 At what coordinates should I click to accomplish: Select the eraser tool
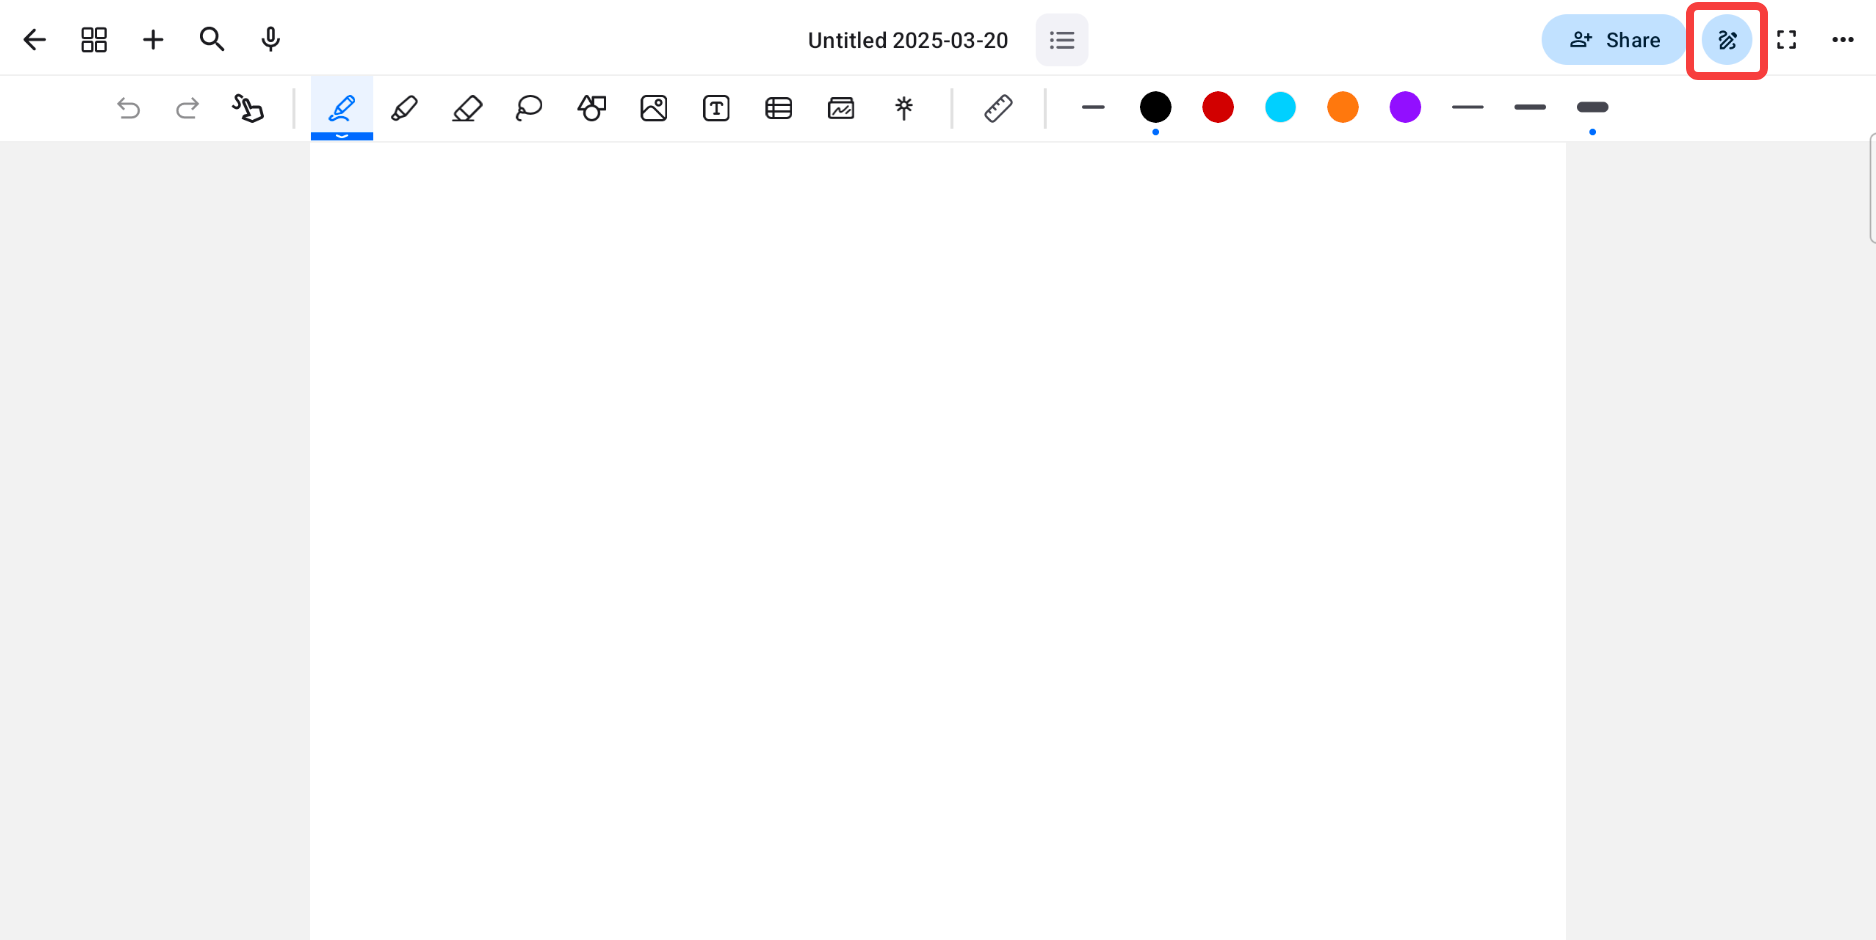click(467, 107)
